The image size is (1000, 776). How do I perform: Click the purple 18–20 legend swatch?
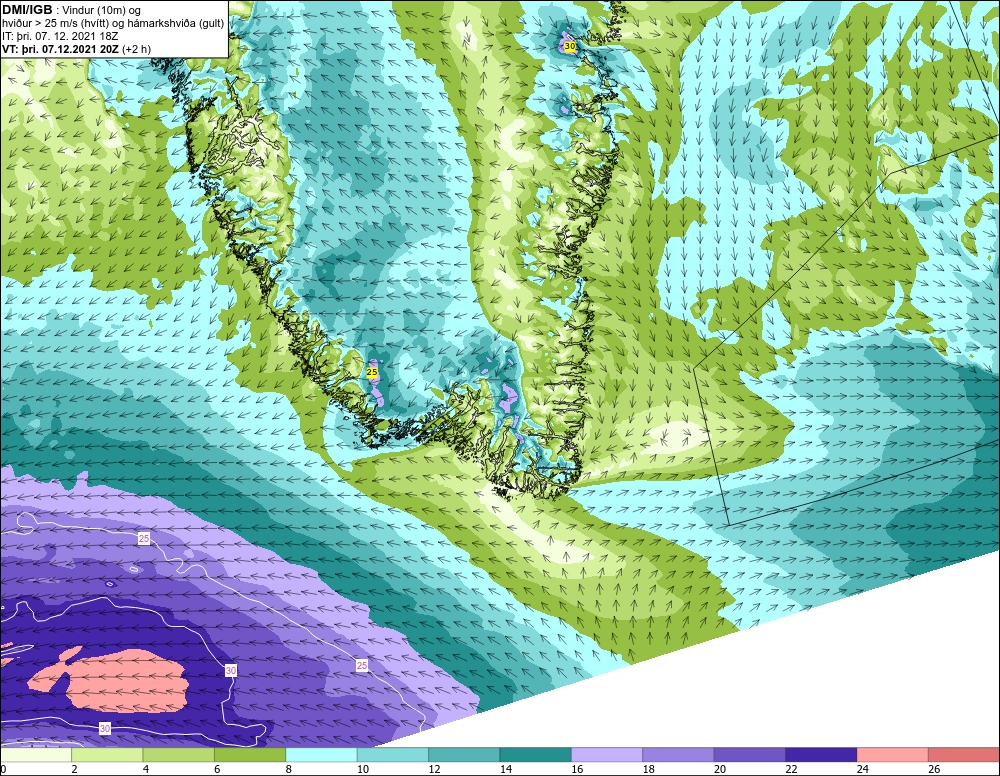(x=679, y=755)
